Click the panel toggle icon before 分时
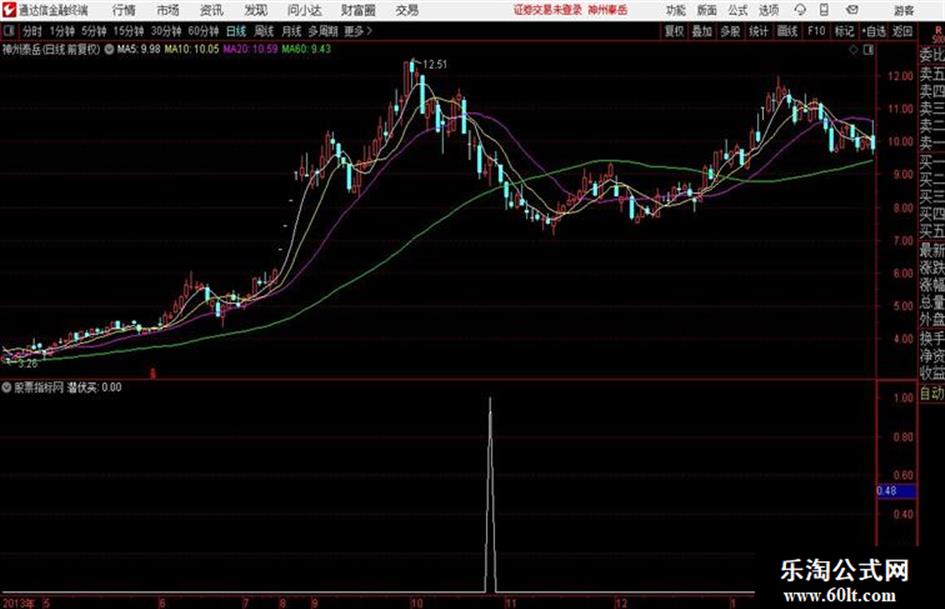This screenshot has width=945, height=609. (8, 31)
